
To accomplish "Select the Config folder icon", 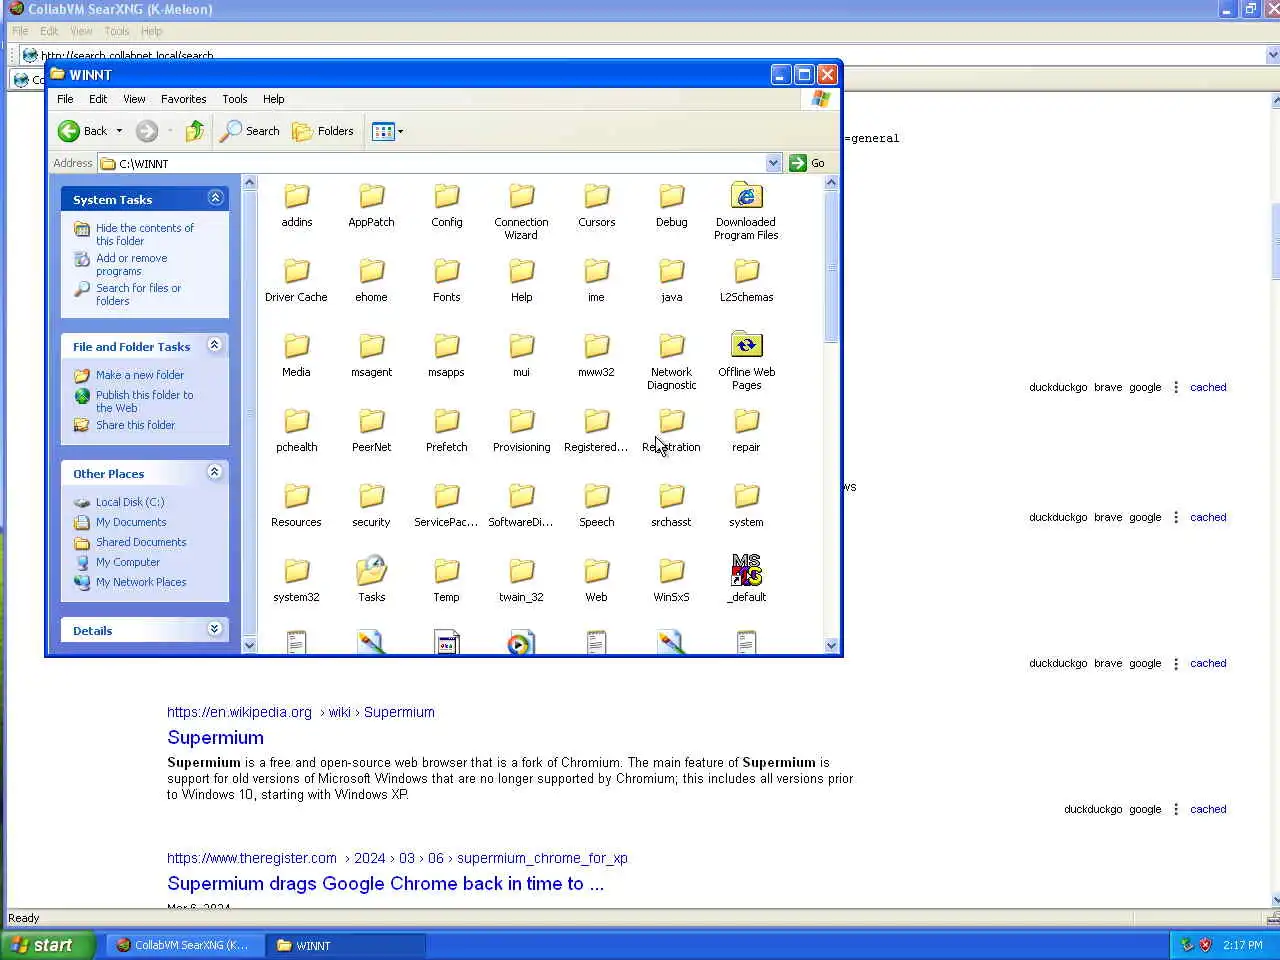I will [447, 196].
